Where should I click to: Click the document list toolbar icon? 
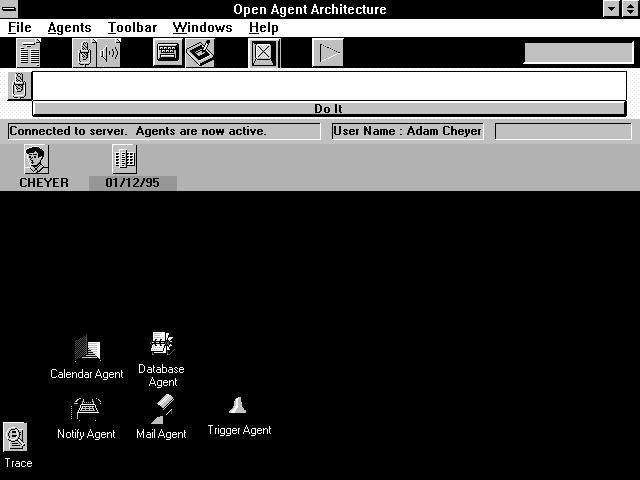point(29,53)
